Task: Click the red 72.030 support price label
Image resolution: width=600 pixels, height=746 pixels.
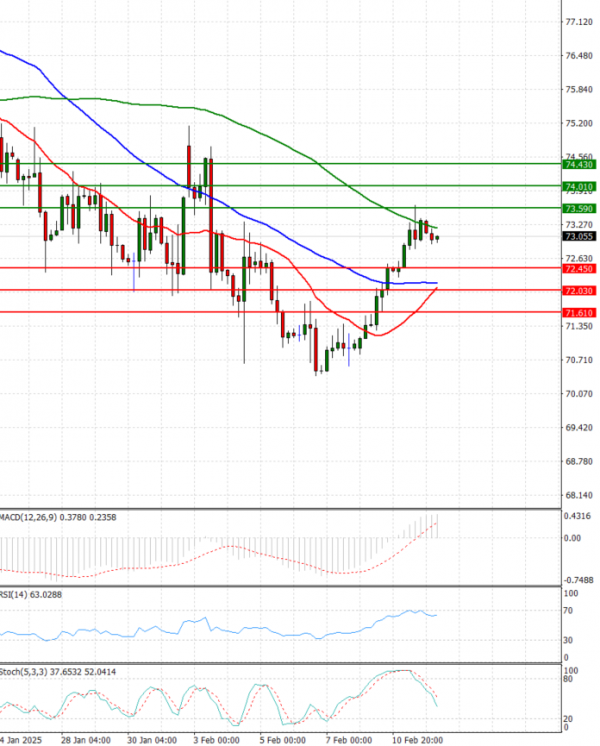Action: coord(579,291)
